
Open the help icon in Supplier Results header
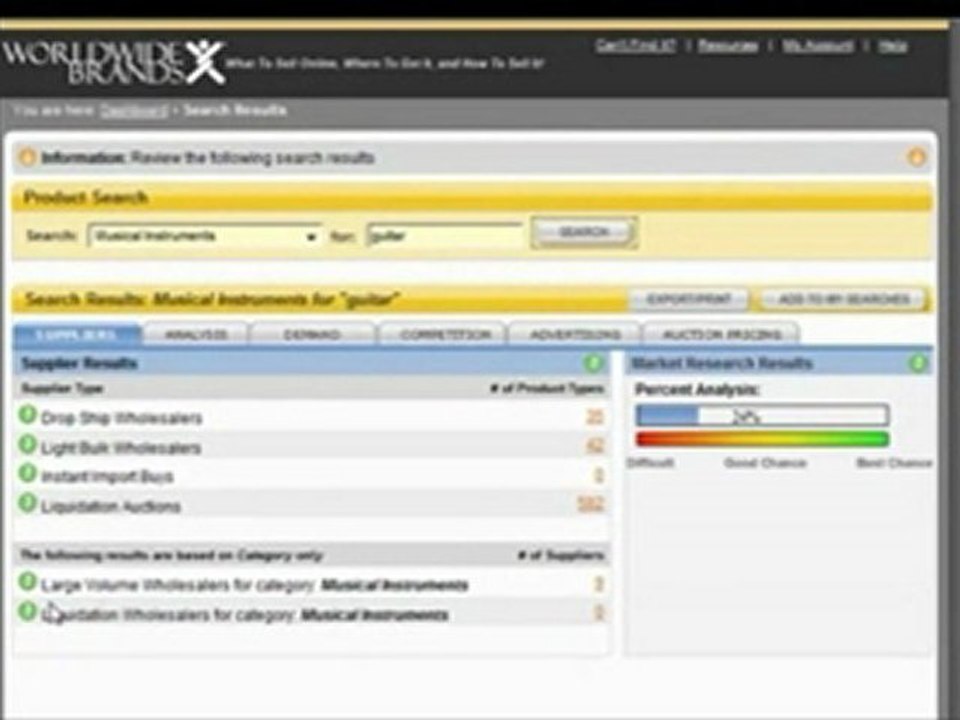(x=593, y=363)
